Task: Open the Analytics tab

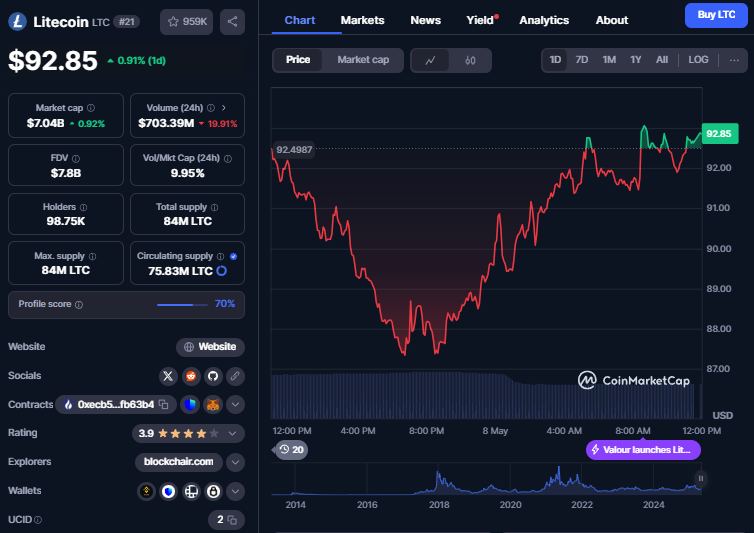Action: [544, 20]
